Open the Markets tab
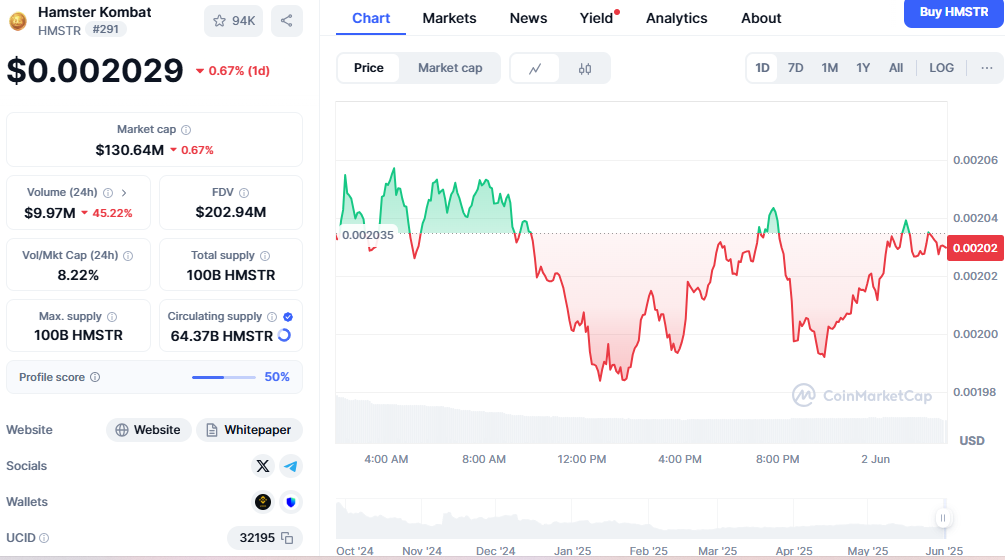Viewport: 1005px width, 560px height. [449, 18]
